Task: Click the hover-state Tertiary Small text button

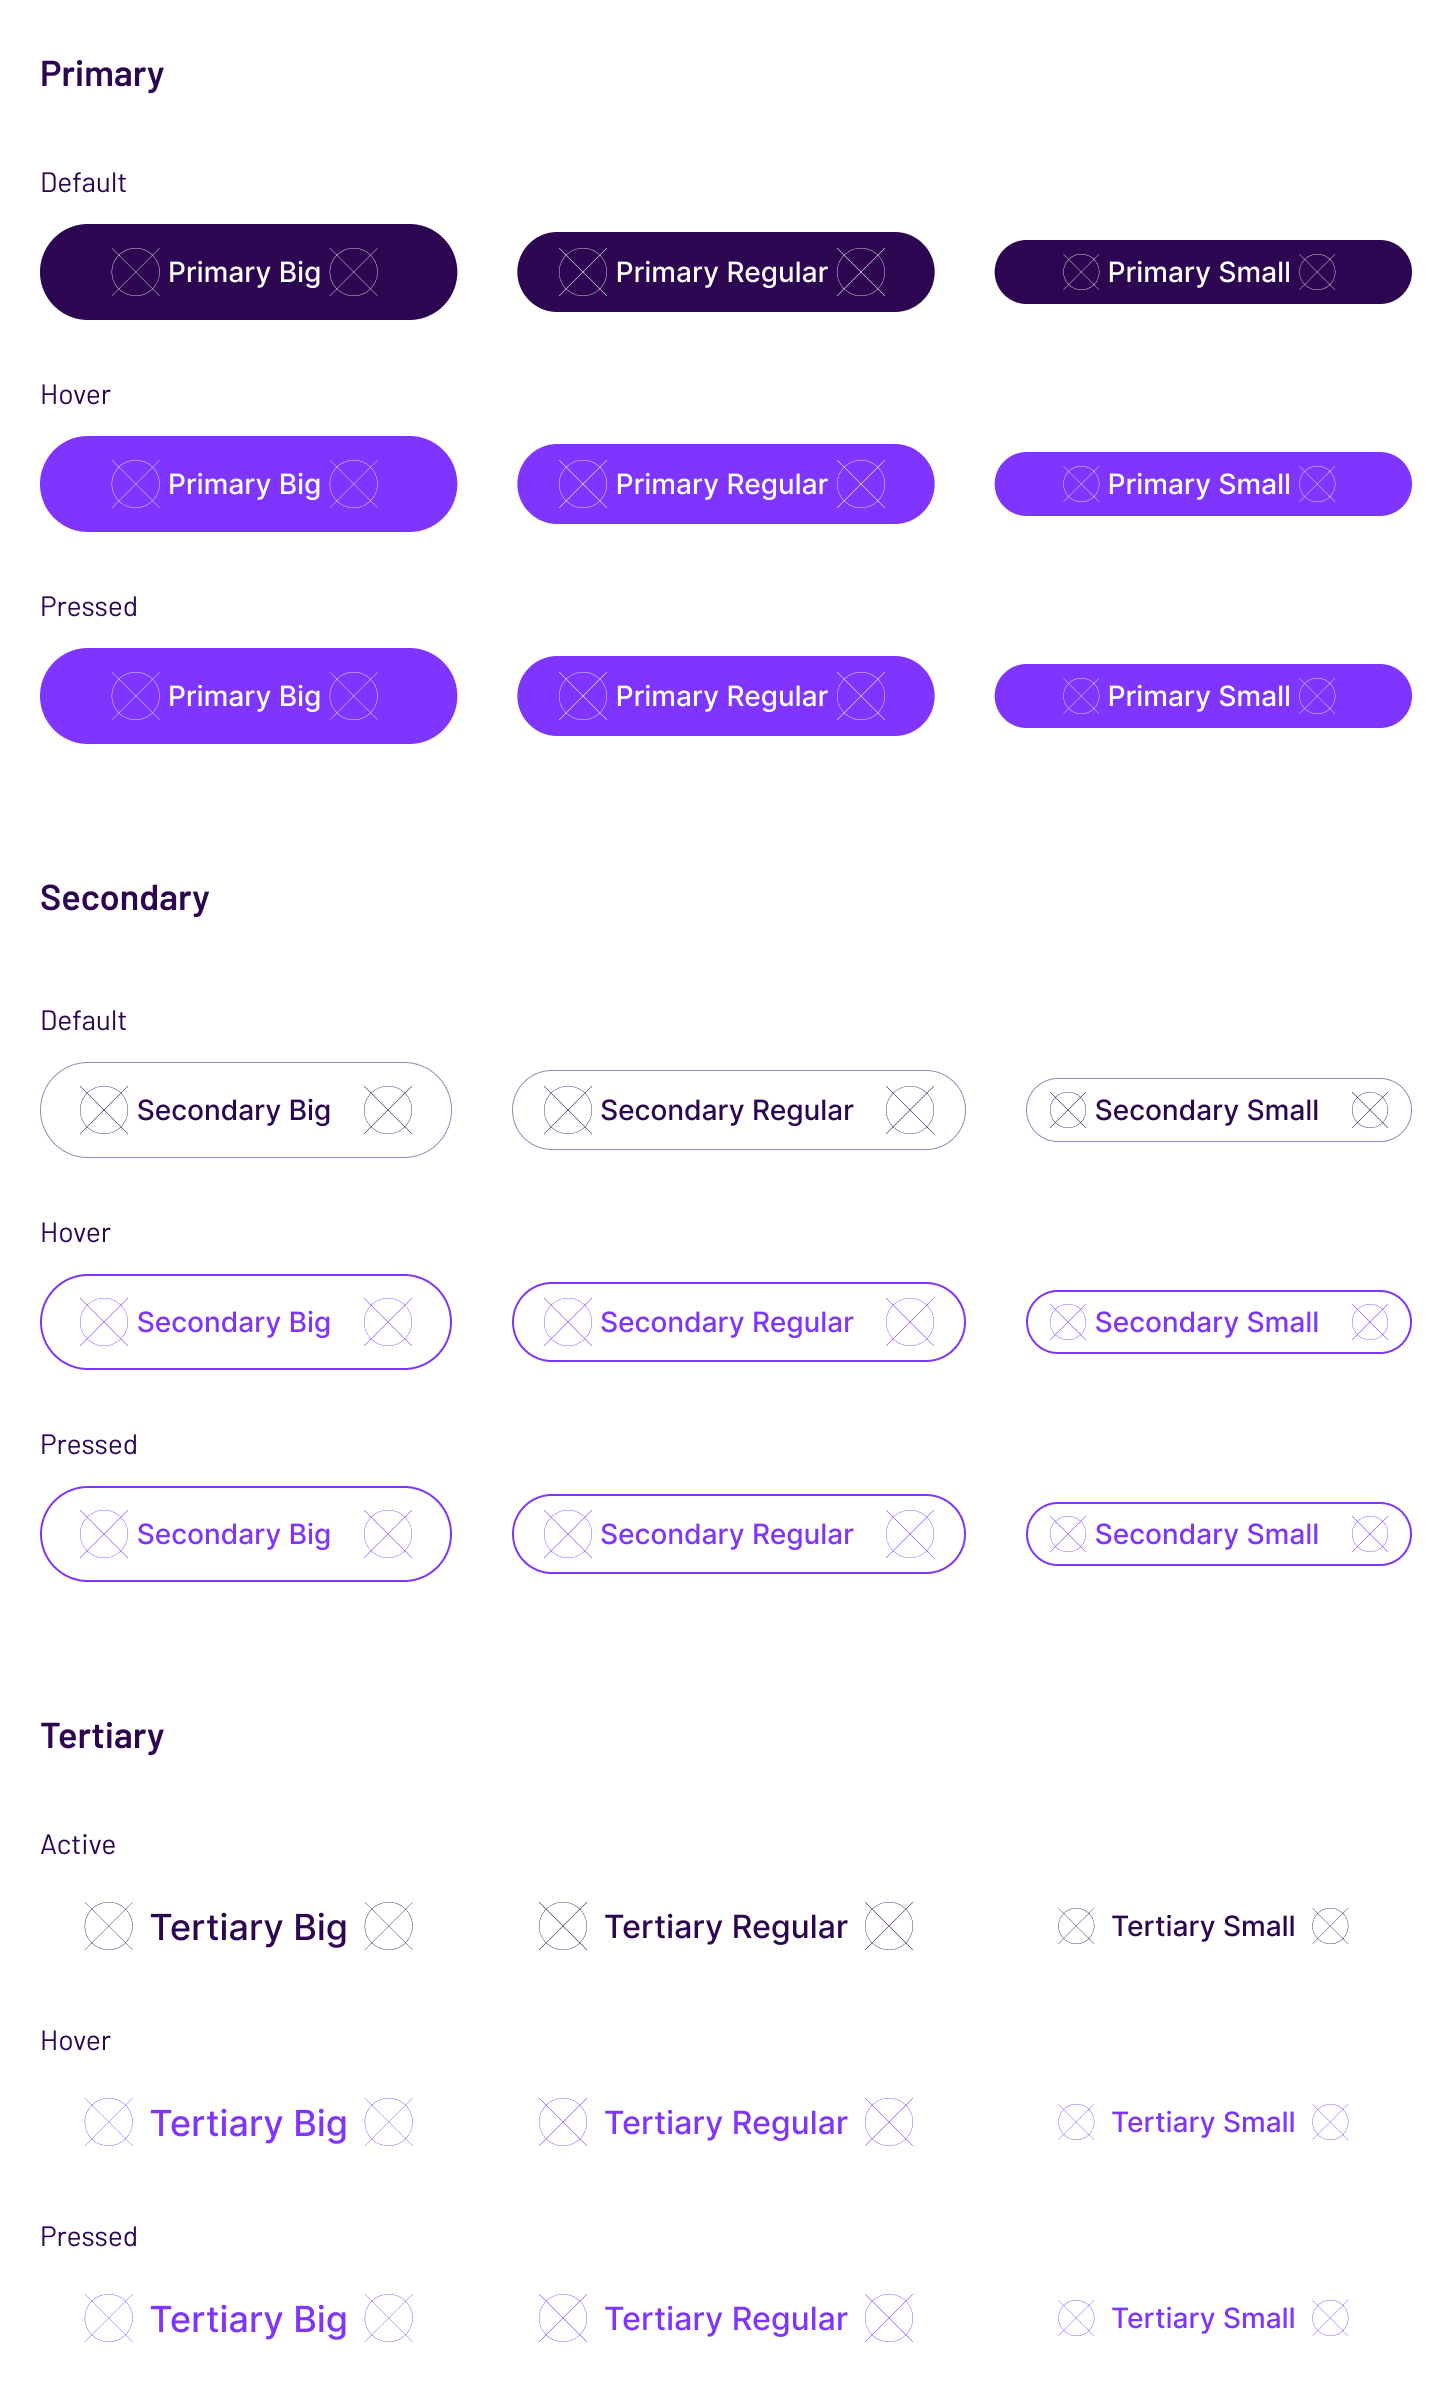Action: click(x=1203, y=2122)
